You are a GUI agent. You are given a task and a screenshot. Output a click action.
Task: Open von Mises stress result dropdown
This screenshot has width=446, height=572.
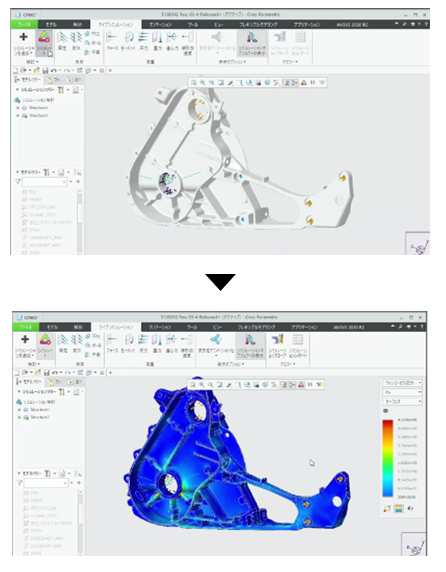point(402,383)
